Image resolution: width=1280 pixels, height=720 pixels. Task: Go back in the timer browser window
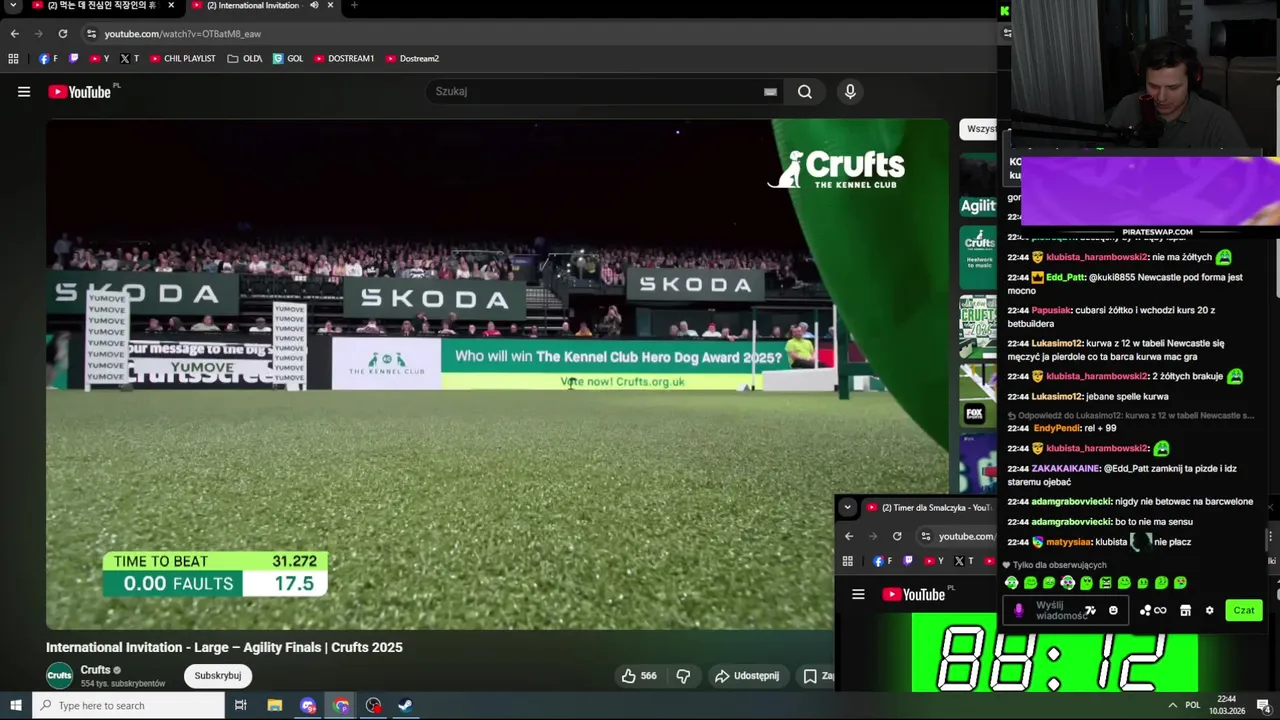click(849, 536)
